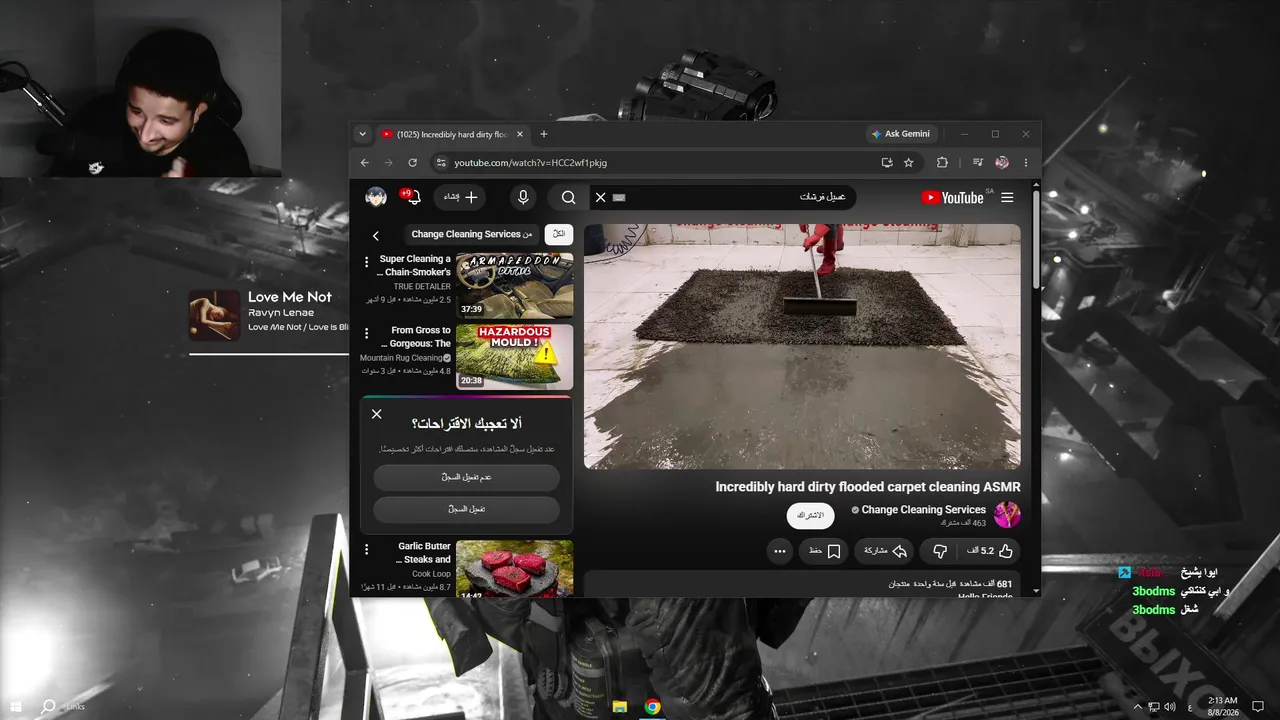Click the Ask Gemini button

pos(901,134)
